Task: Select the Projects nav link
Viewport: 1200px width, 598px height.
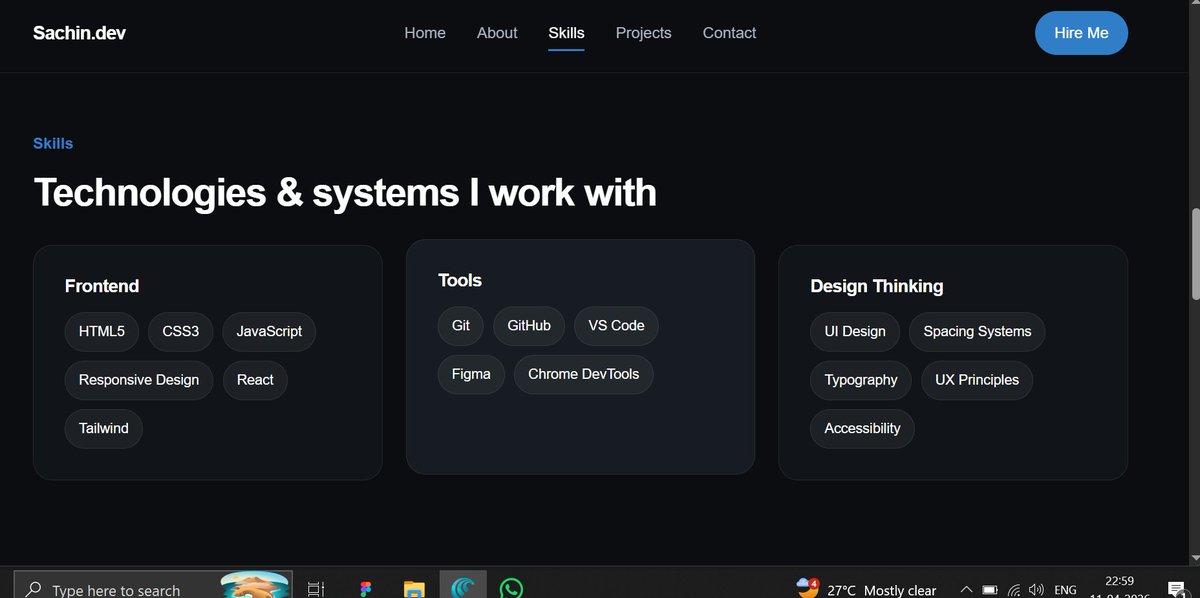Action: pyautogui.click(x=644, y=33)
